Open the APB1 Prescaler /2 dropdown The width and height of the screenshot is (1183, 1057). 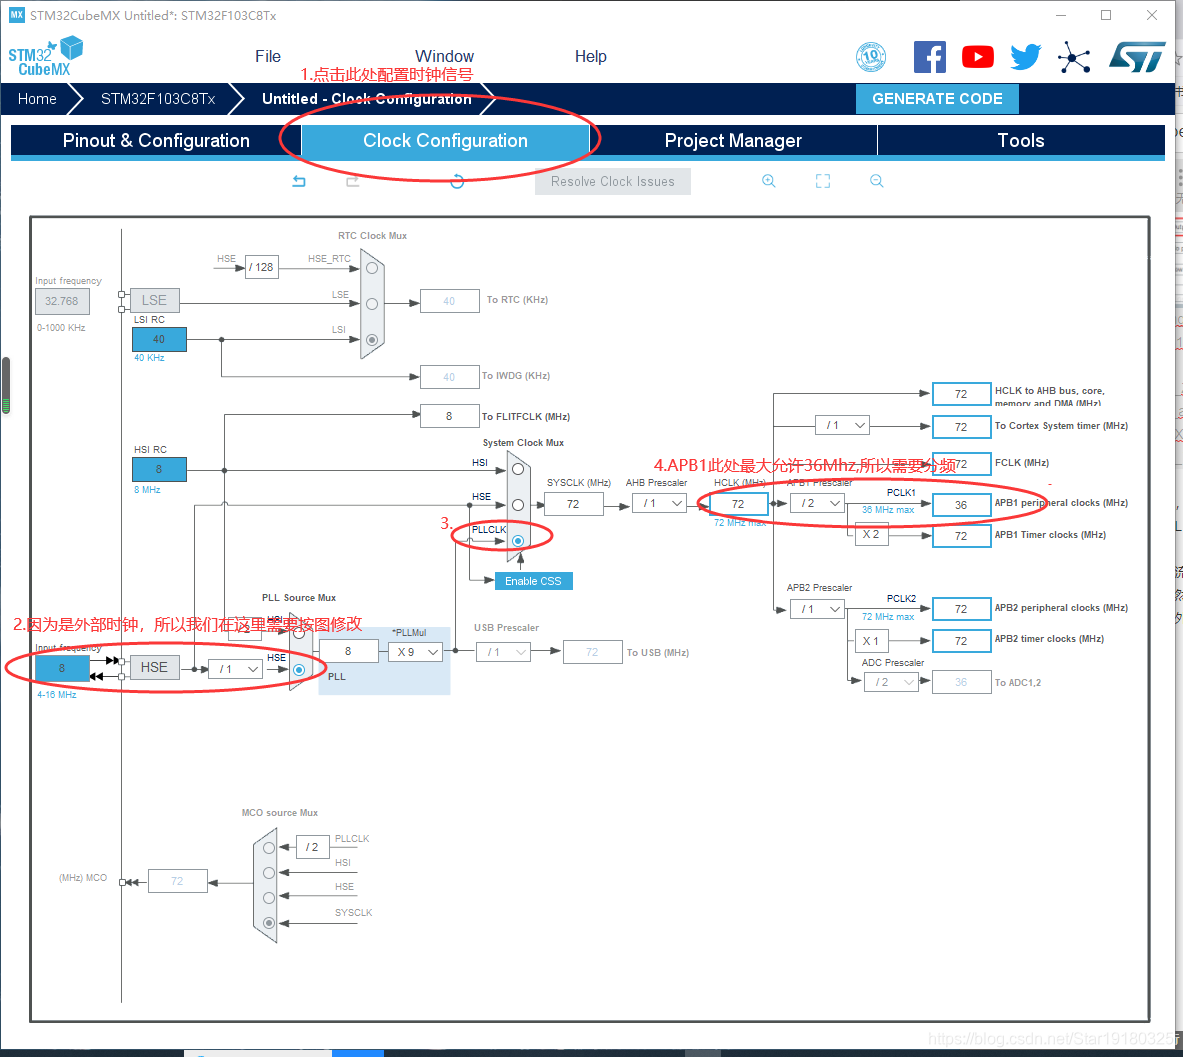817,503
